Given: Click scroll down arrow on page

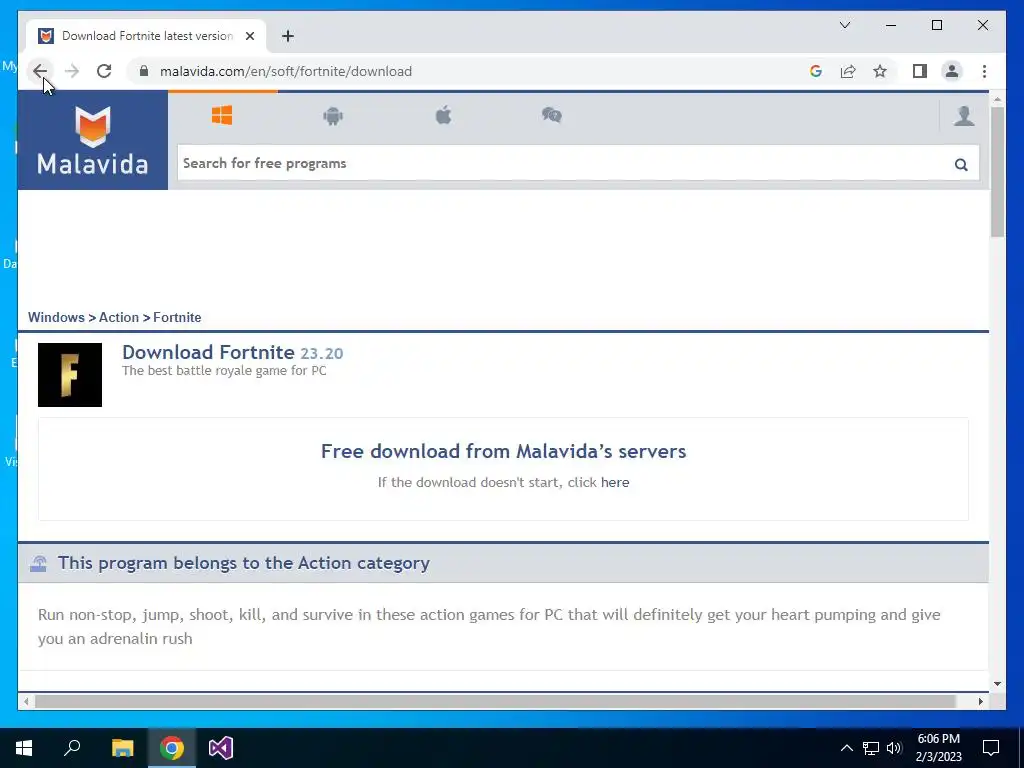Looking at the screenshot, I should click(997, 684).
